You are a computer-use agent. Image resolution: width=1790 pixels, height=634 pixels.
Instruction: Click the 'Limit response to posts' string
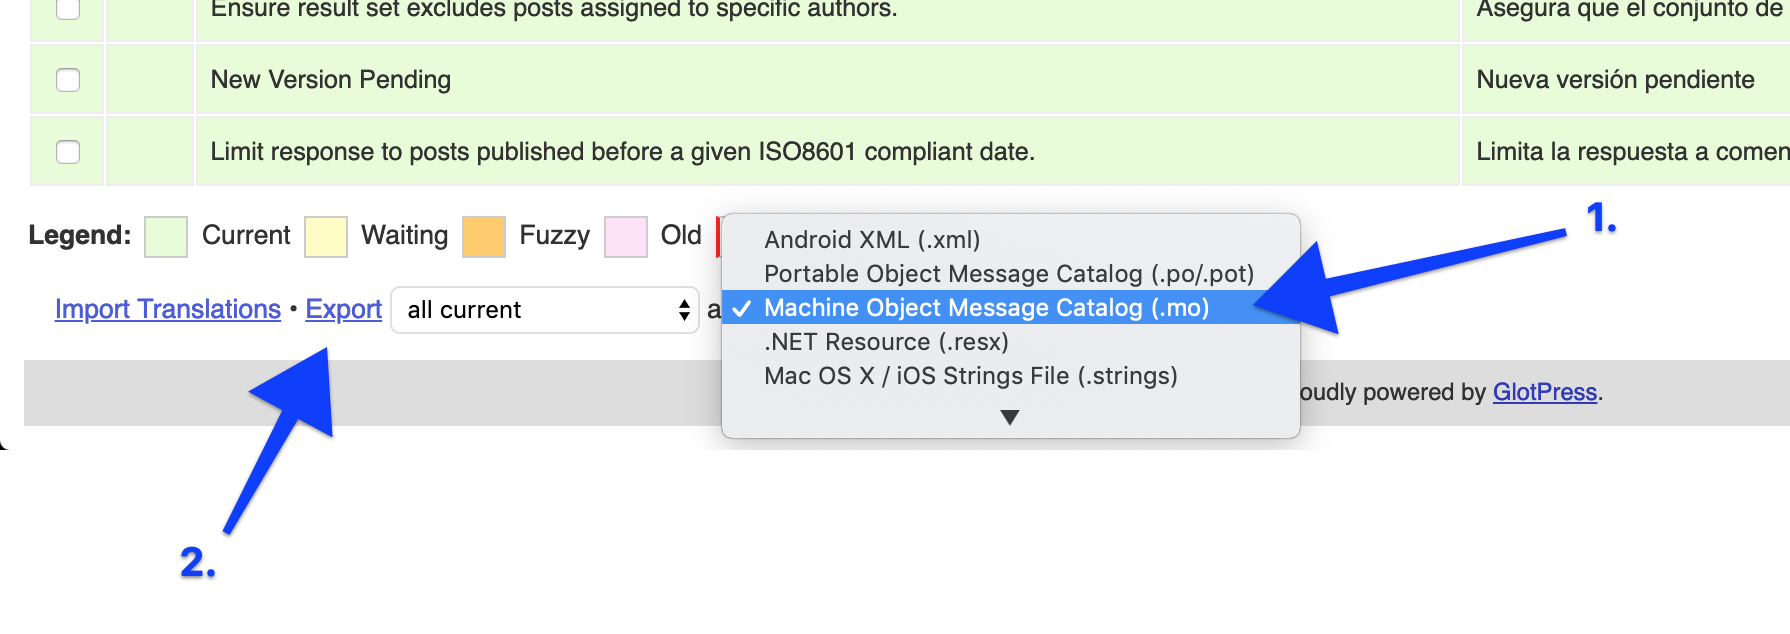pos(622,152)
